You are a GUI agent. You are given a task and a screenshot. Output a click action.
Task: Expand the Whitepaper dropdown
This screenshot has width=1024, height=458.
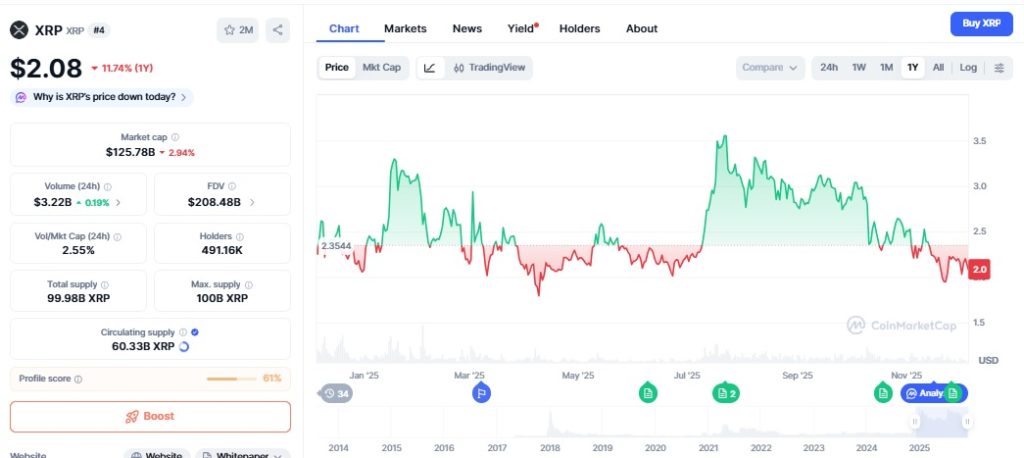tap(242, 455)
